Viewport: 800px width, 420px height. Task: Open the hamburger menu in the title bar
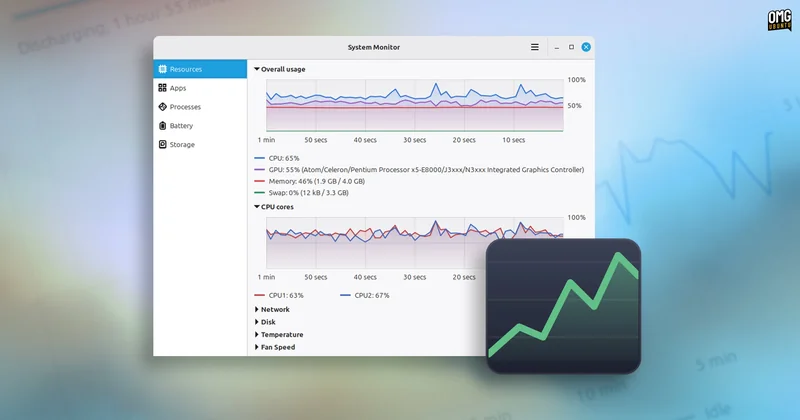click(x=535, y=47)
